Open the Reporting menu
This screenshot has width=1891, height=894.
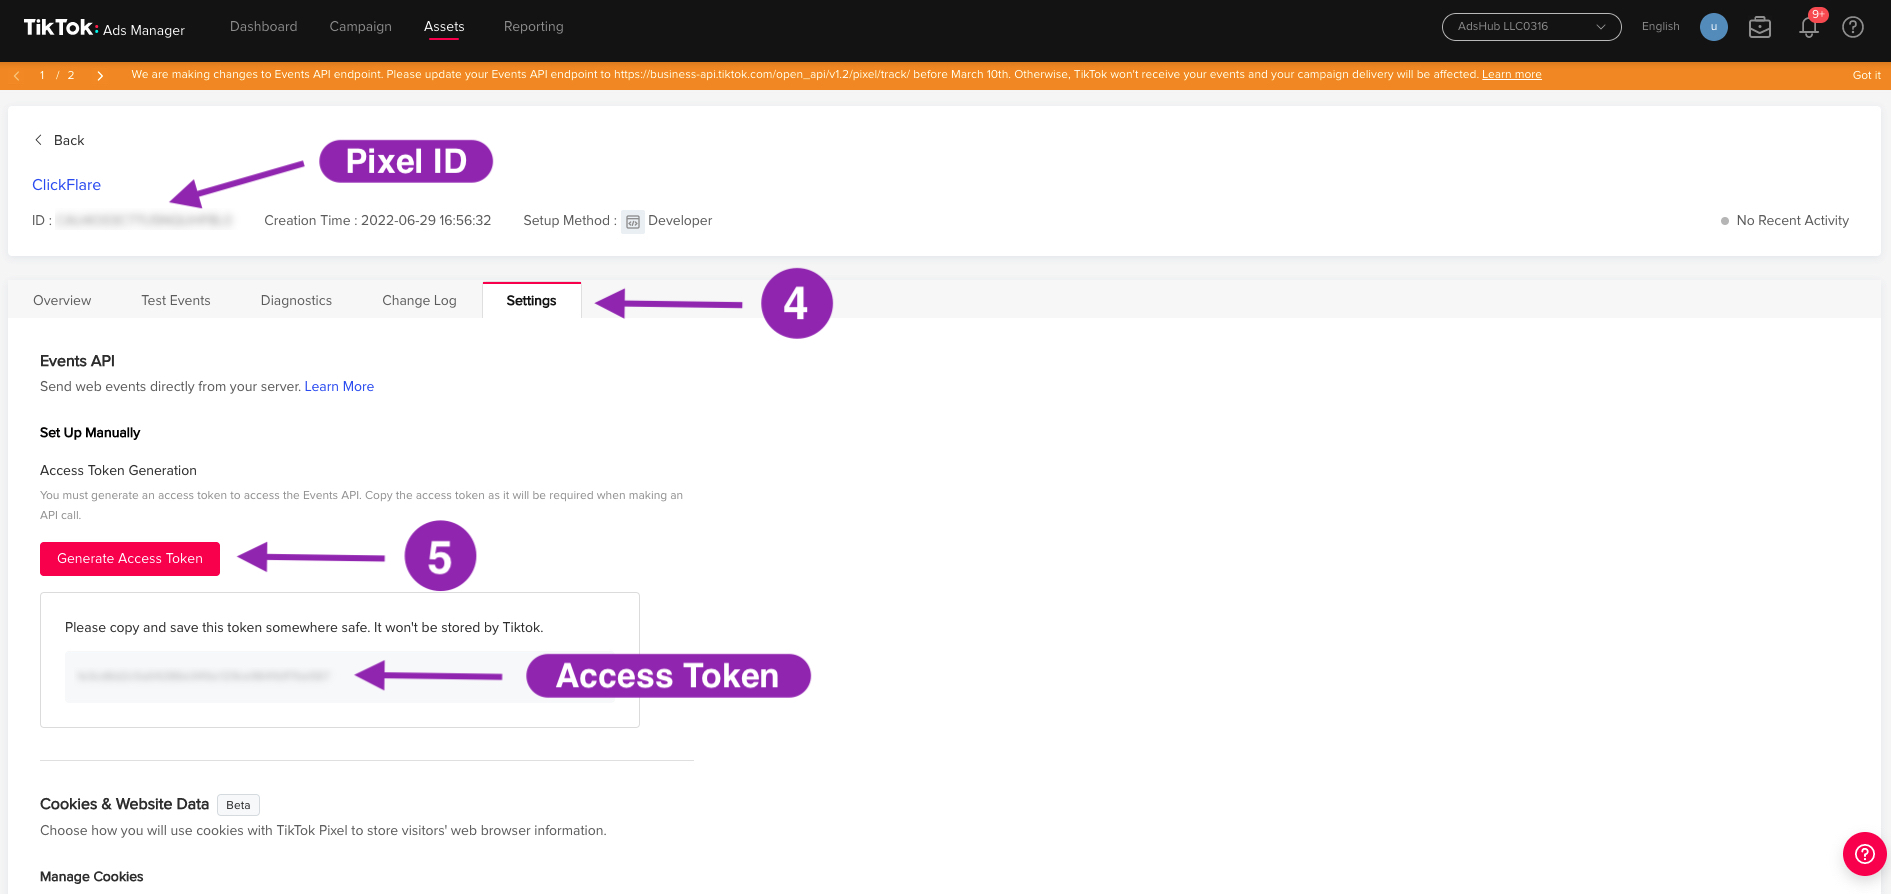[x=533, y=27]
